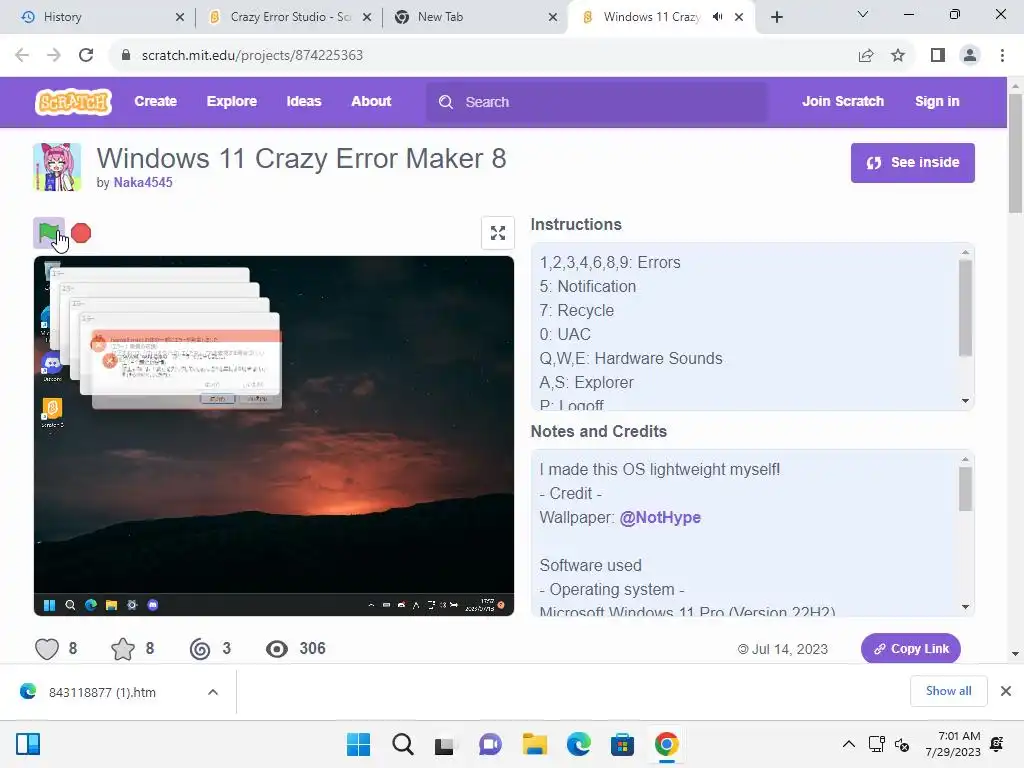Open @NotHype profile link

pyautogui.click(x=660, y=517)
